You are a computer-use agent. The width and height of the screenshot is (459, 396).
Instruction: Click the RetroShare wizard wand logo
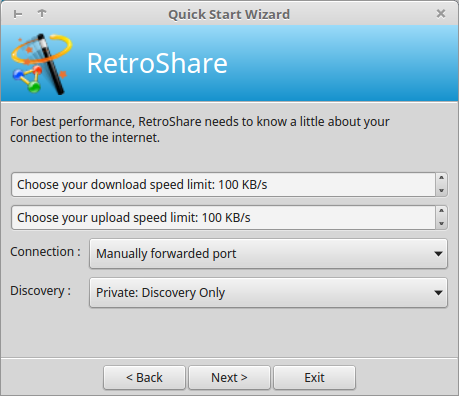(x=41, y=63)
